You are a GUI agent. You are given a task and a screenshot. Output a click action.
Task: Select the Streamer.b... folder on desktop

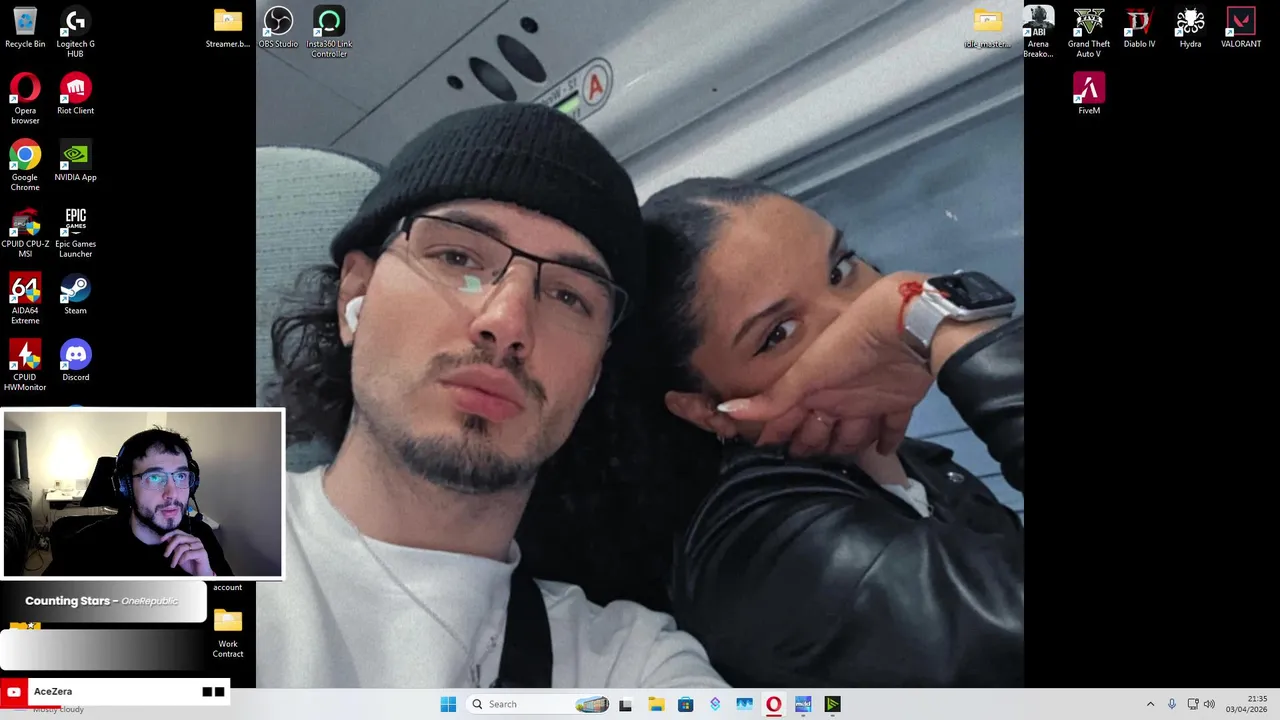click(228, 28)
